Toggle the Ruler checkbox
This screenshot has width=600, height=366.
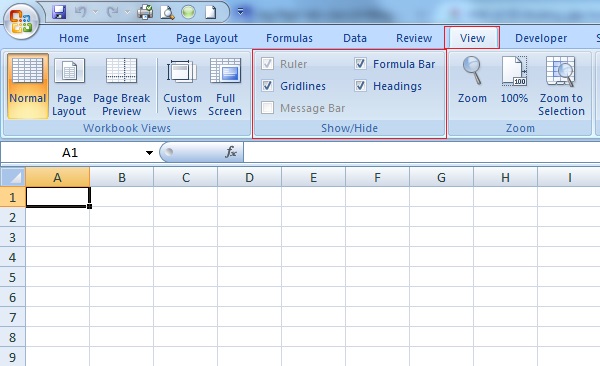pos(267,64)
